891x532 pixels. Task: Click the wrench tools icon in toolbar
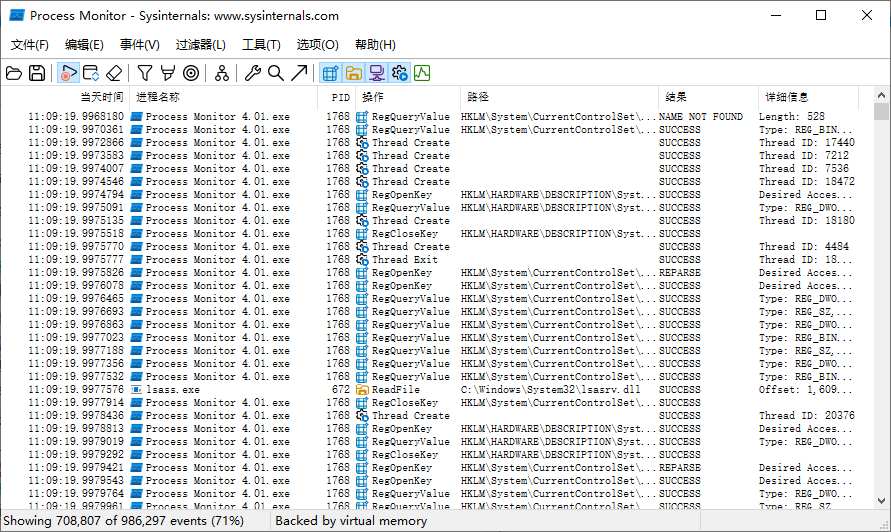[252, 73]
